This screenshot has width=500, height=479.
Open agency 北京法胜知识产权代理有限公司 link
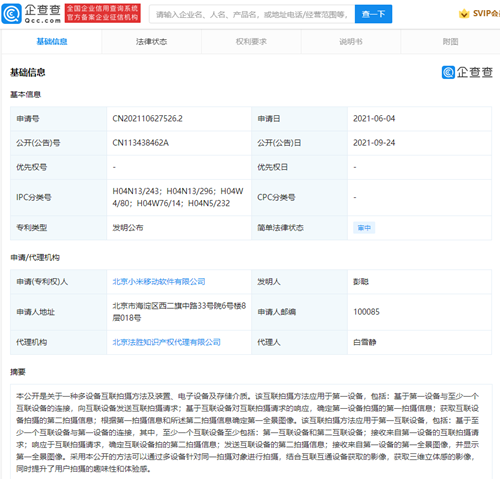click(x=166, y=342)
